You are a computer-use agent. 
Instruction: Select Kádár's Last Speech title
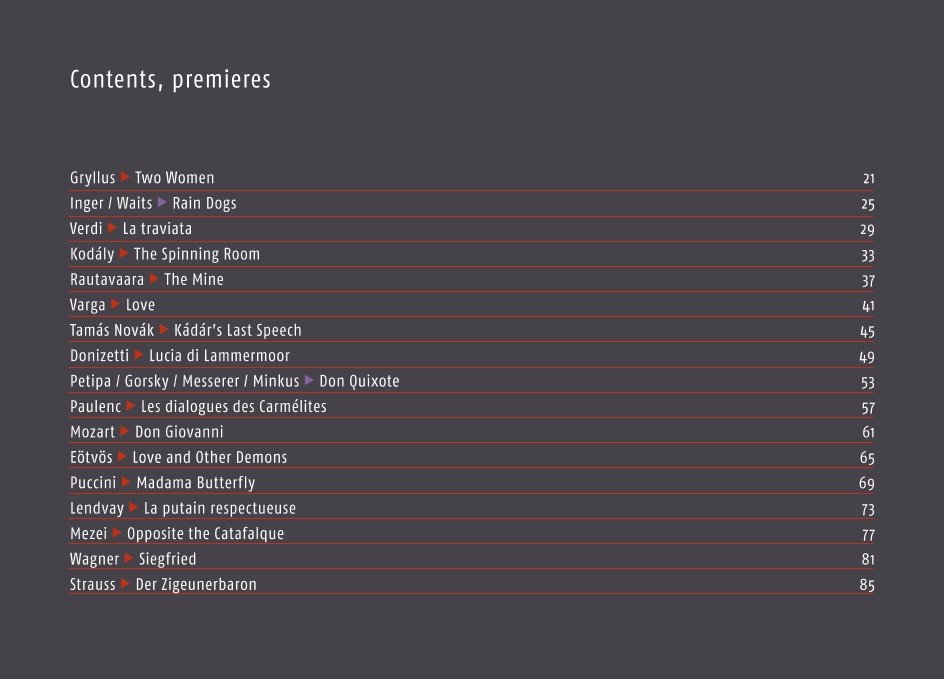238,330
